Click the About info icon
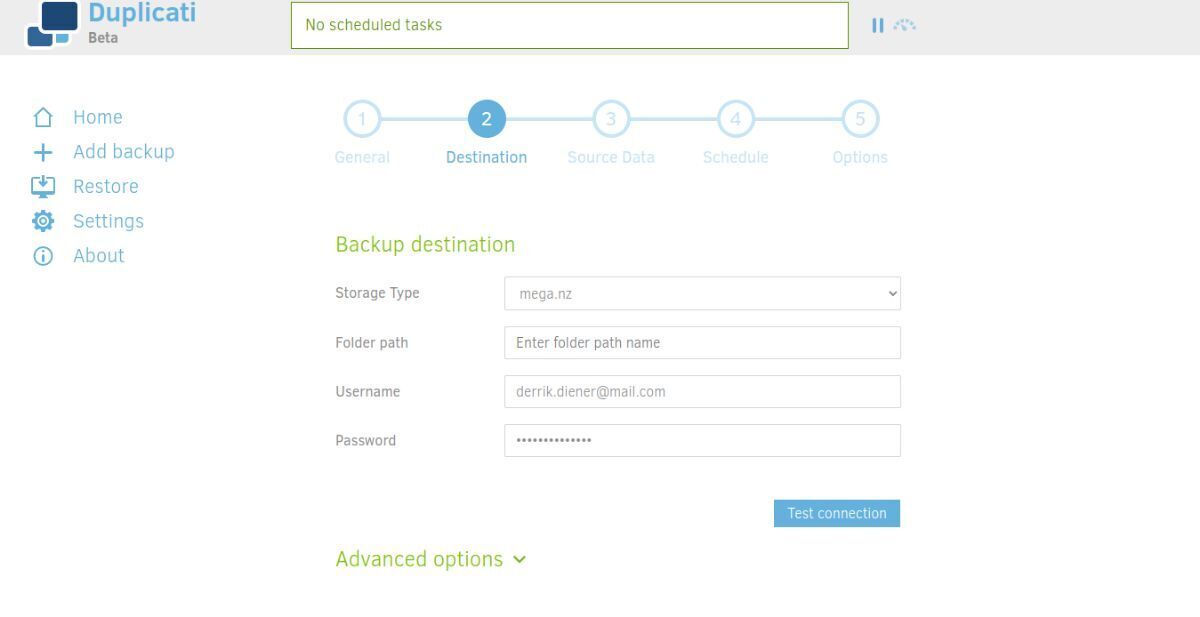1200x617 pixels. [x=43, y=256]
